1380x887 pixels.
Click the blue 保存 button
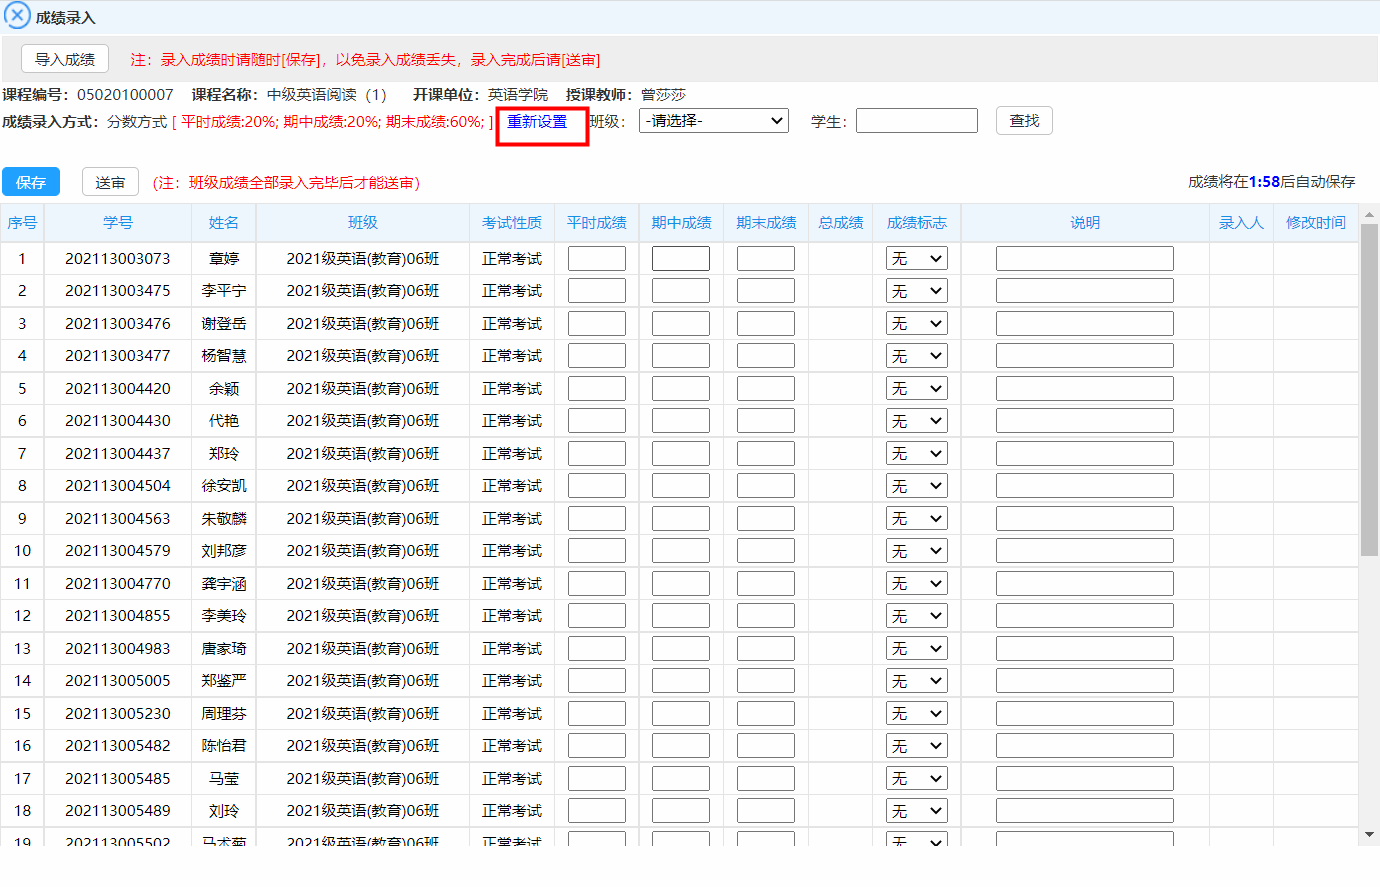[31, 182]
